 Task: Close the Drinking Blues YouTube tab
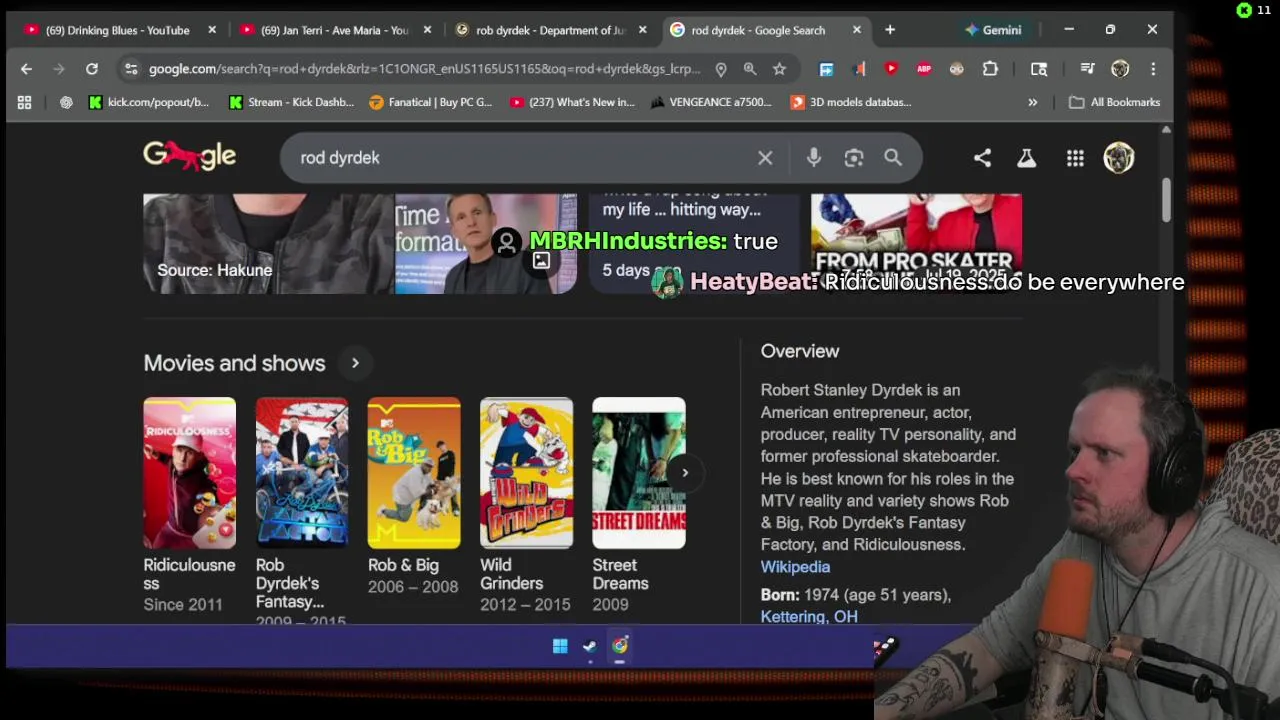[x=212, y=30]
